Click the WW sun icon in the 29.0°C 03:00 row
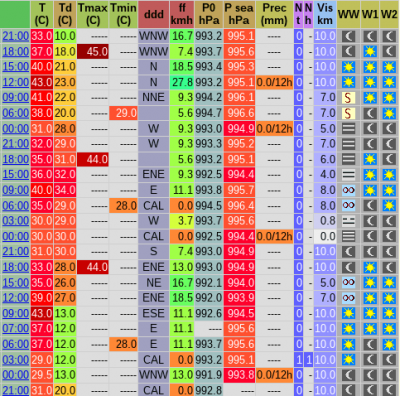This screenshot has width=400, height=396. click(348, 360)
